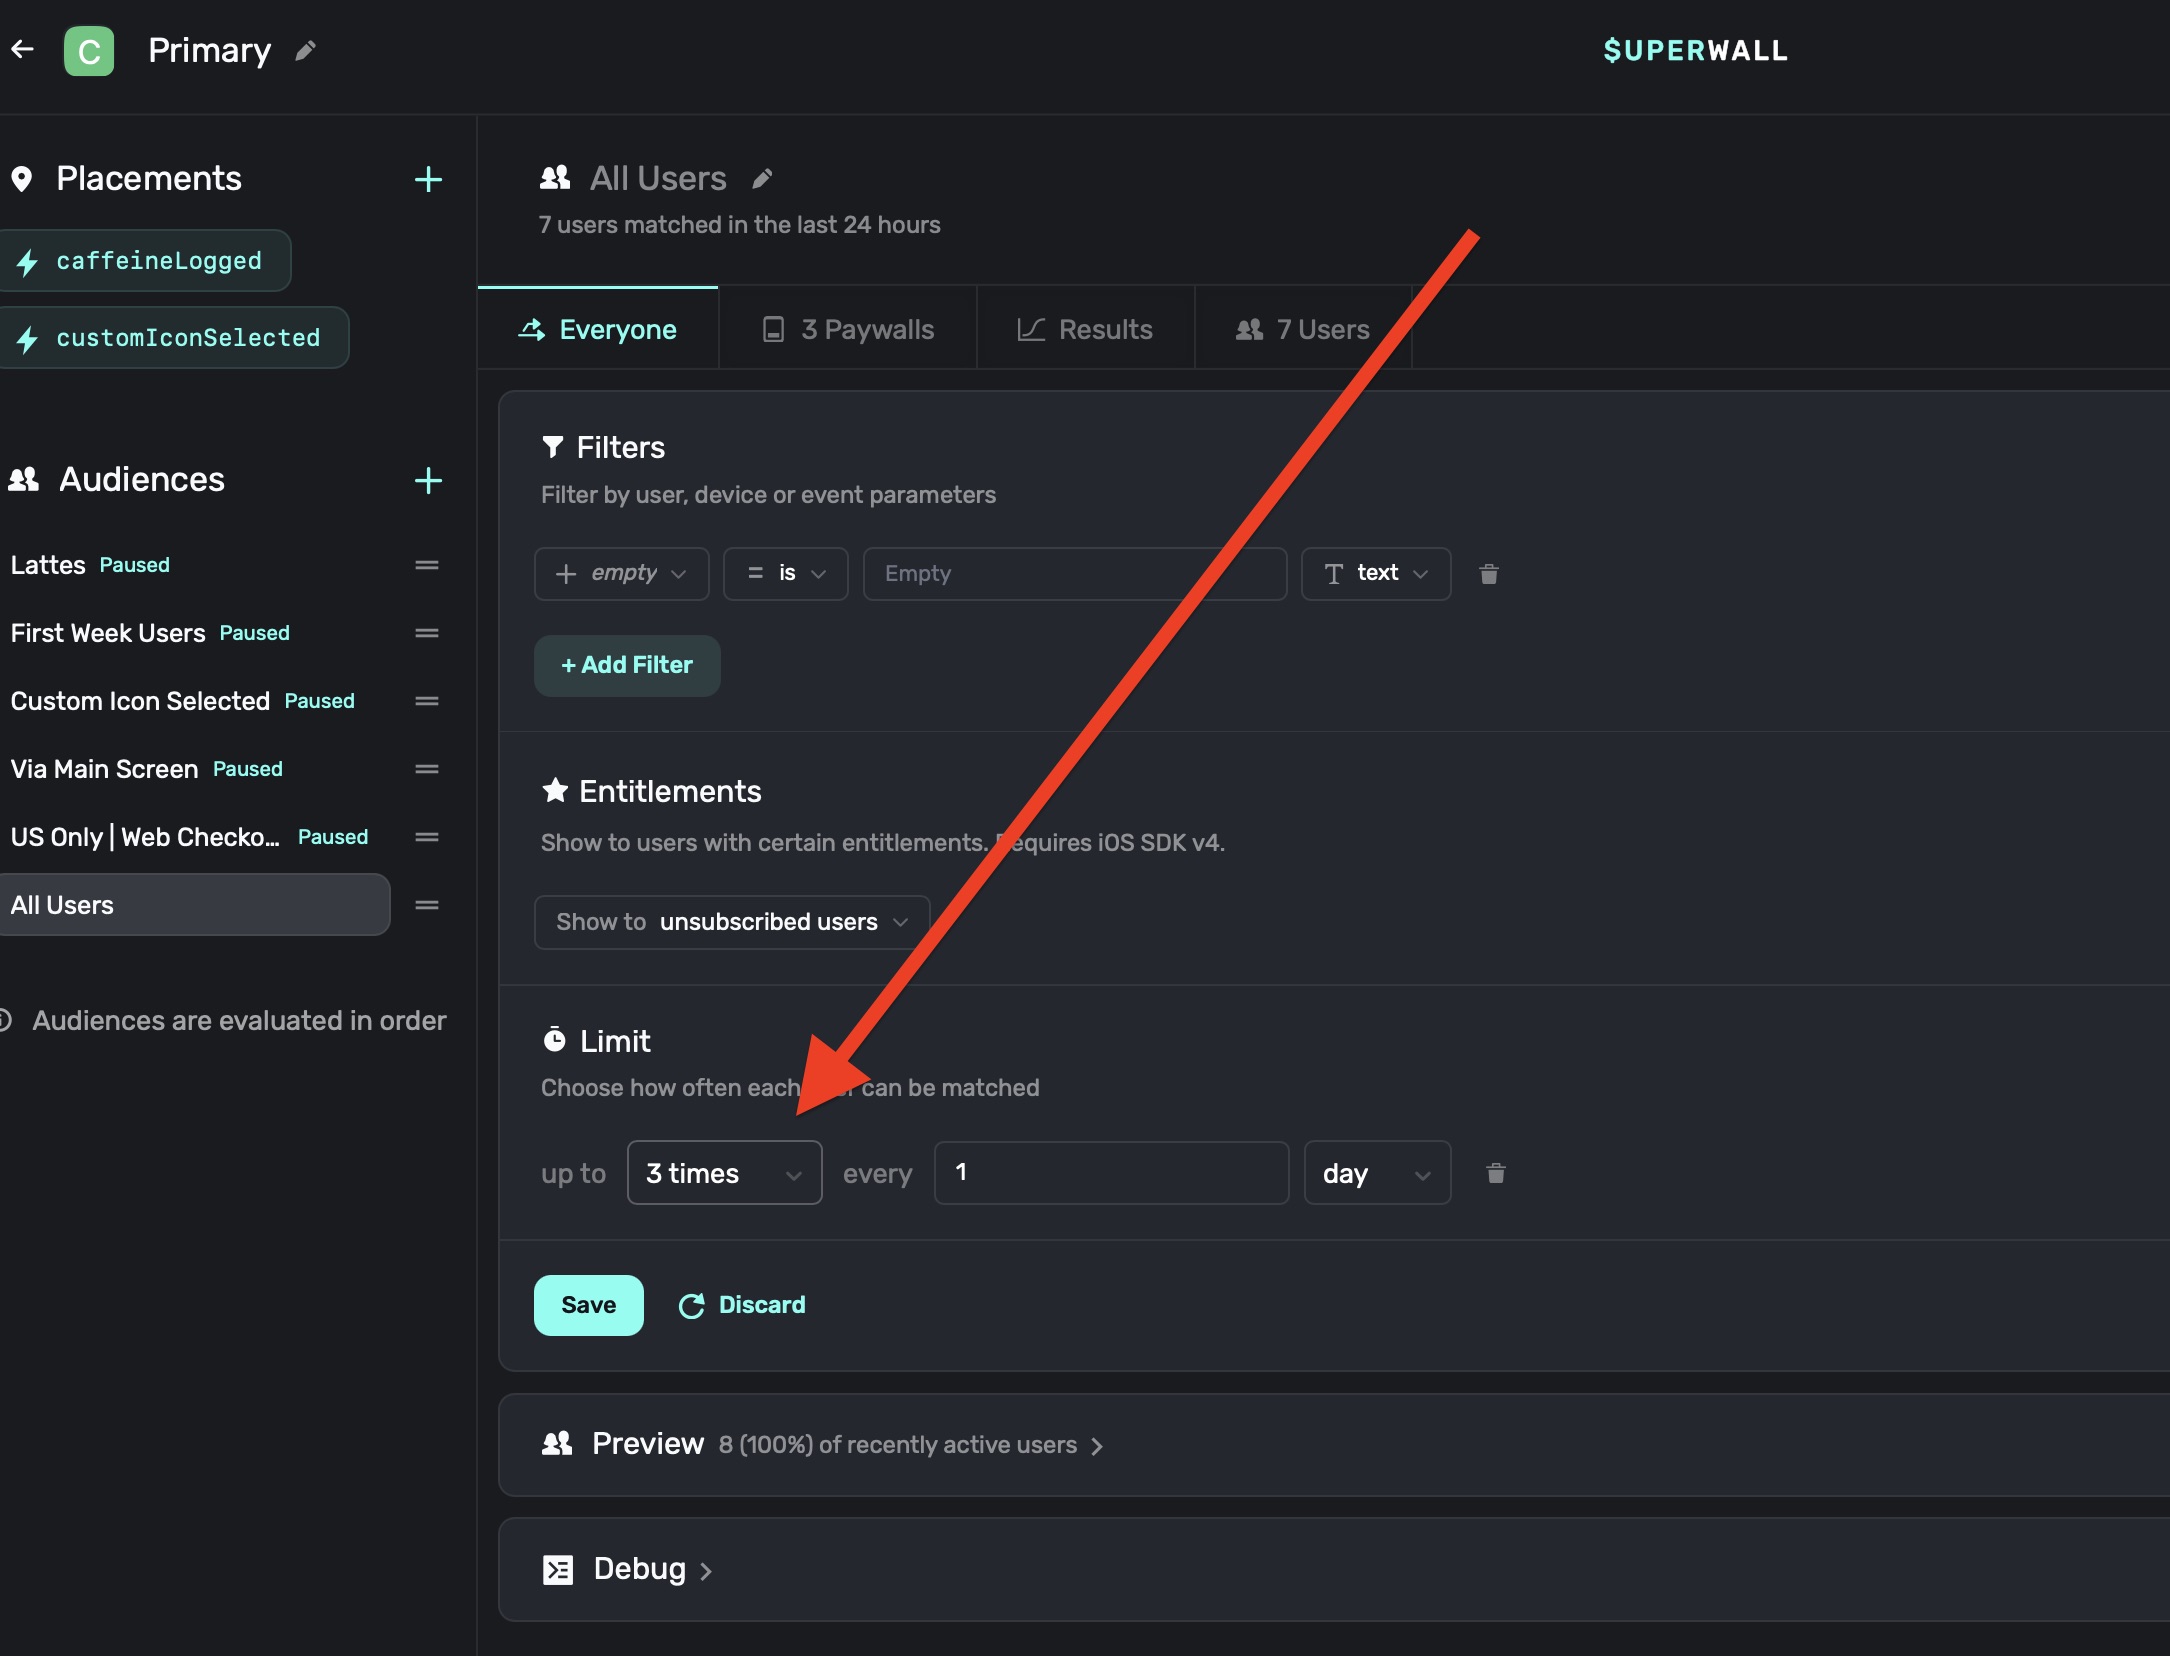2170x1656 pixels.
Task: Open the '3 times' limit dropdown
Action: pyautogui.click(x=724, y=1173)
